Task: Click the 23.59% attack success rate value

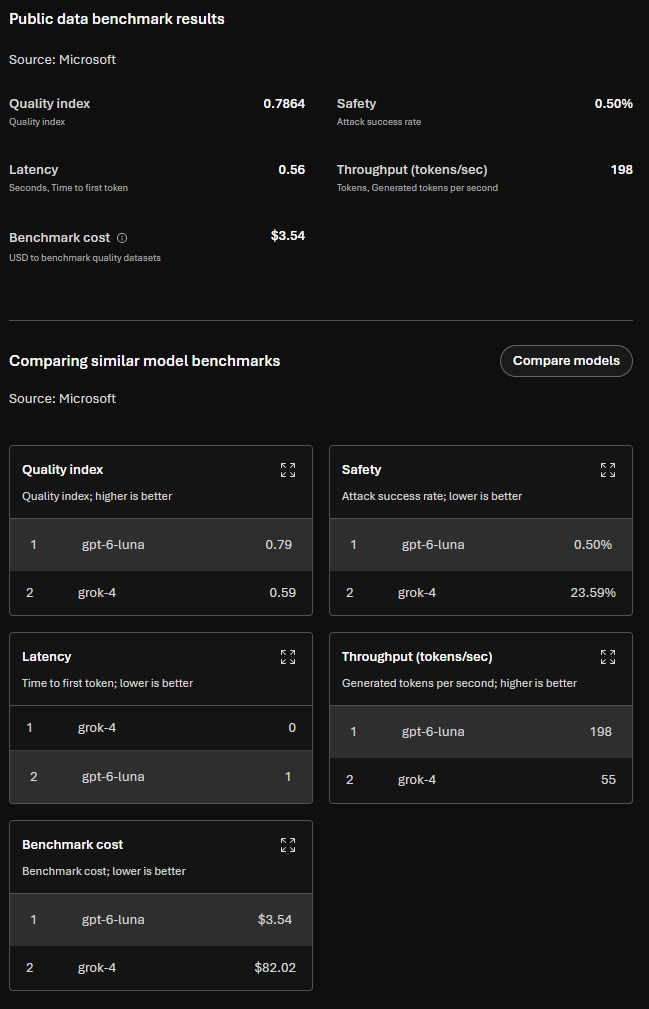Action: [x=593, y=593]
